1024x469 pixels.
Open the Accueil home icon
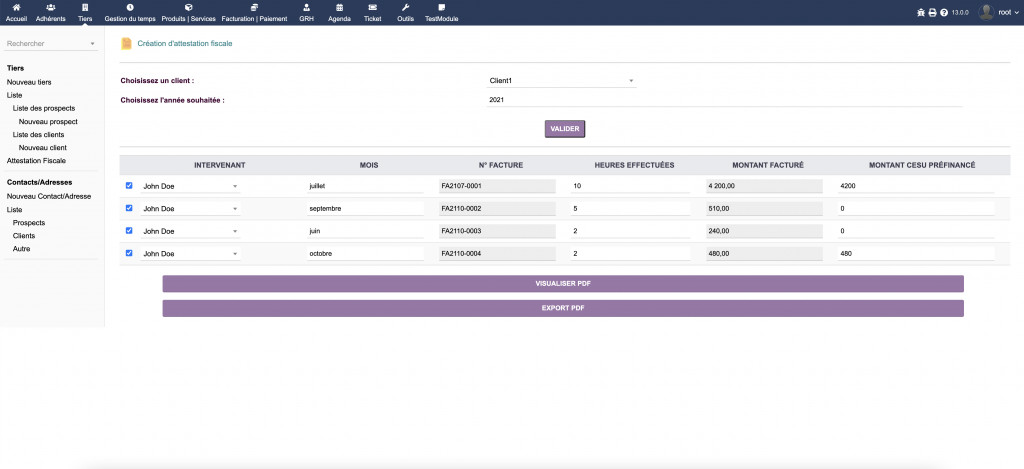pyautogui.click(x=16, y=8)
